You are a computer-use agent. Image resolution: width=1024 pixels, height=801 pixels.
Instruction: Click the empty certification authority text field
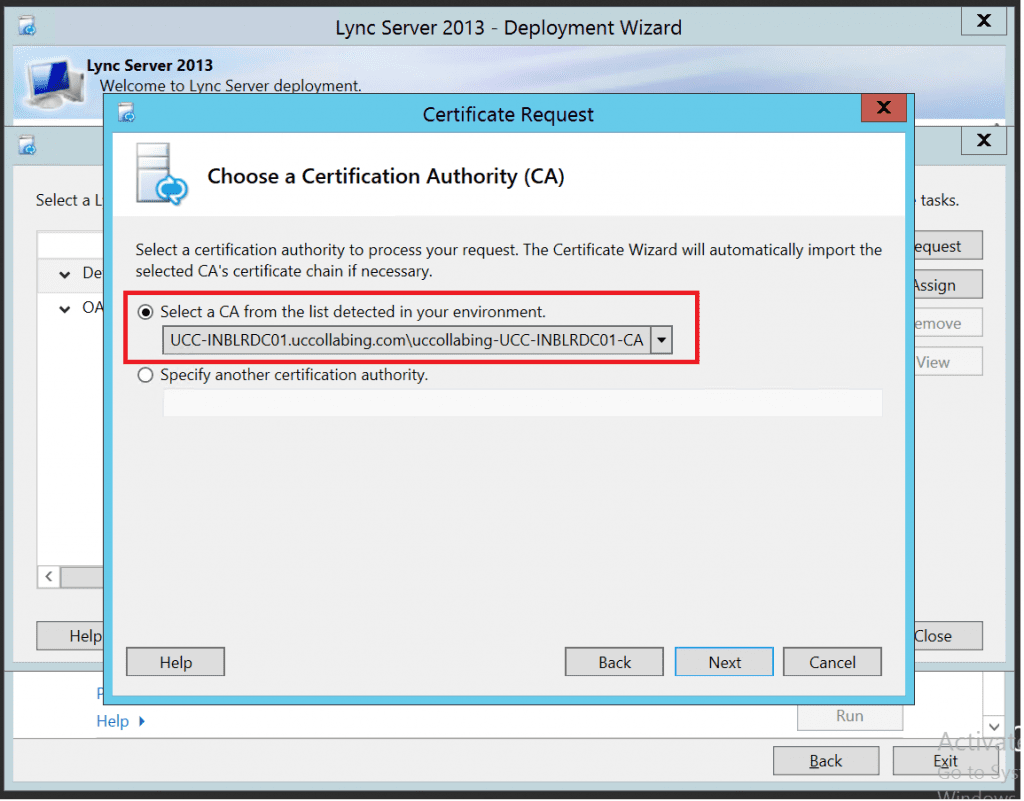pos(520,402)
